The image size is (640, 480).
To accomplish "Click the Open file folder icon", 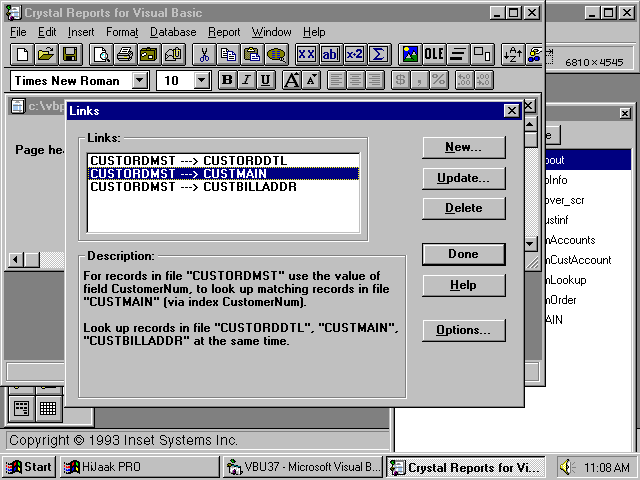I will [46, 54].
